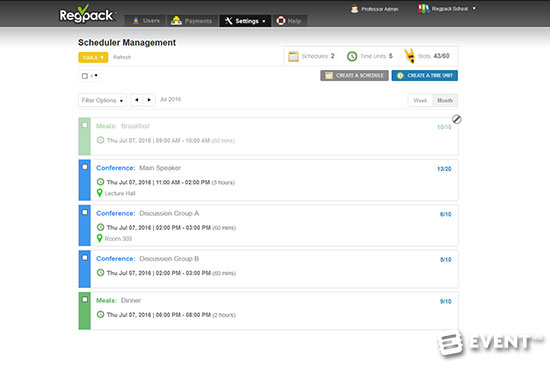This screenshot has height=365, width=550.
Task: Click the Discussion Group B 5/10 count
Action: [x=445, y=259]
